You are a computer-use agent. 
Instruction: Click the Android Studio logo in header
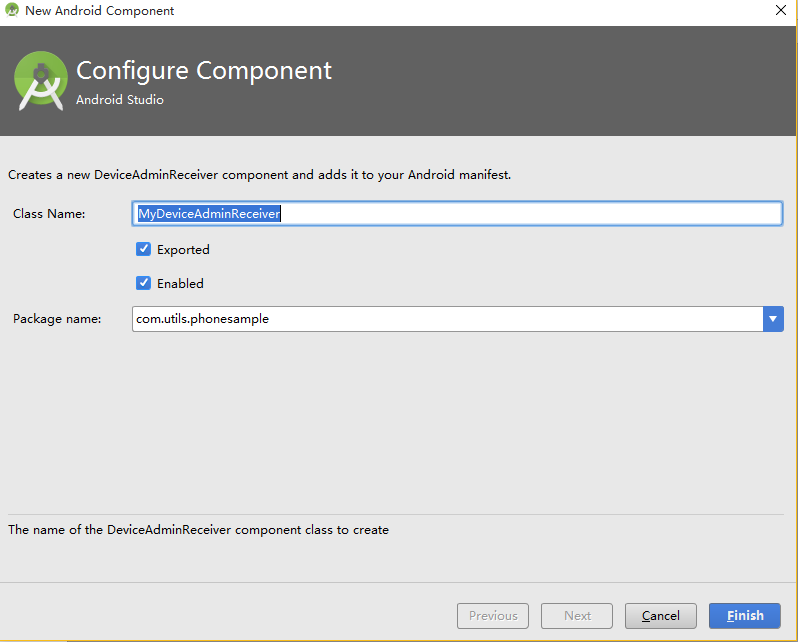(x=41, y=80)
